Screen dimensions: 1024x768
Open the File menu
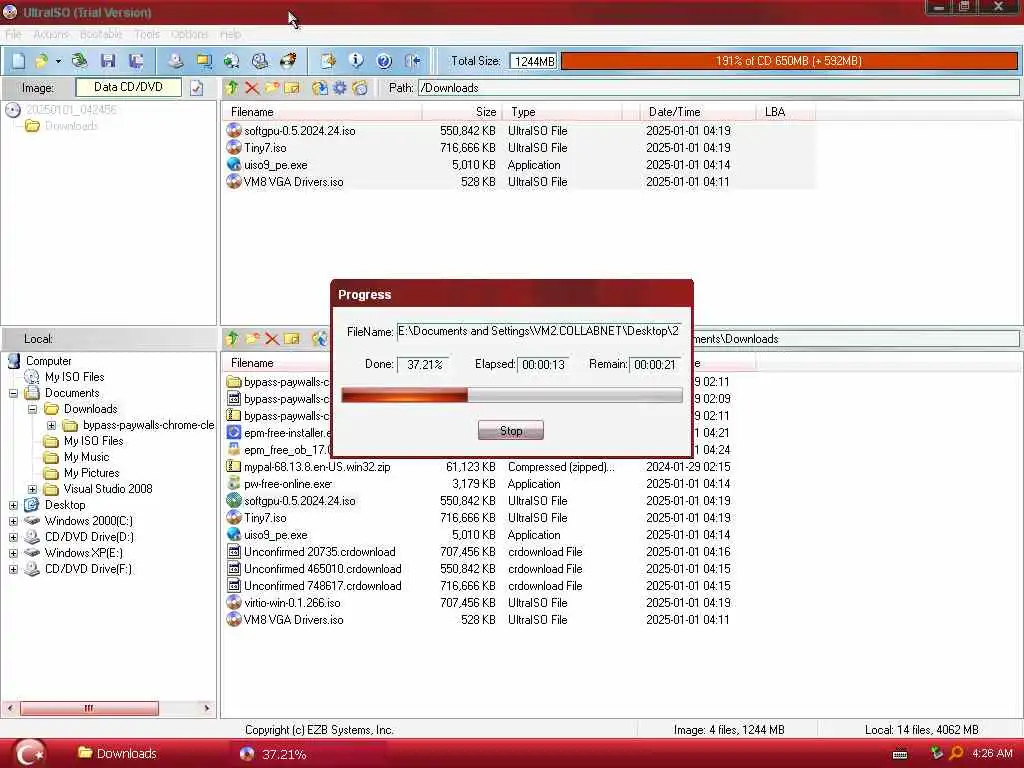[13, 34]
